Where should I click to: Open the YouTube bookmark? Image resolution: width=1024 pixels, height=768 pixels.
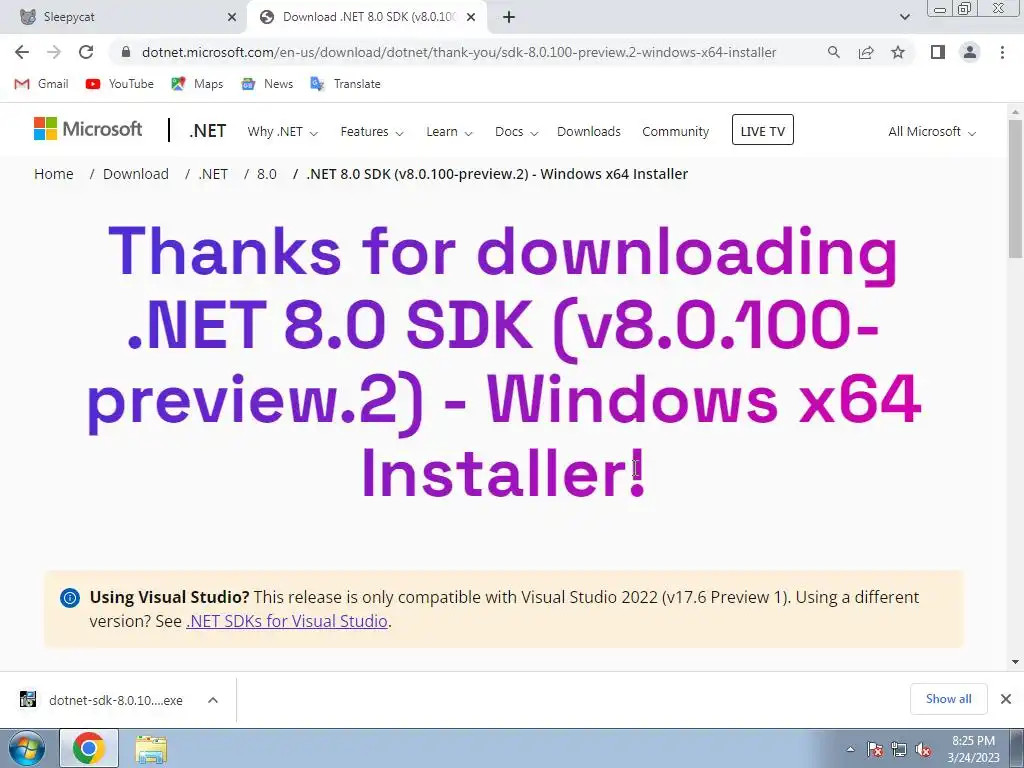[120, 84]
